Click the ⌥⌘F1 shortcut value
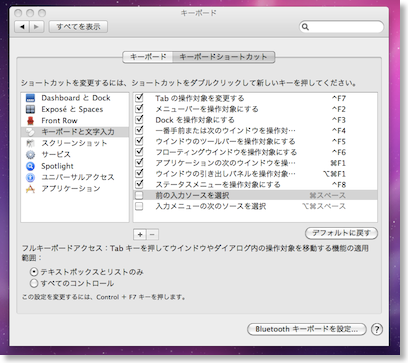408x363 pixels. (335, 174)
